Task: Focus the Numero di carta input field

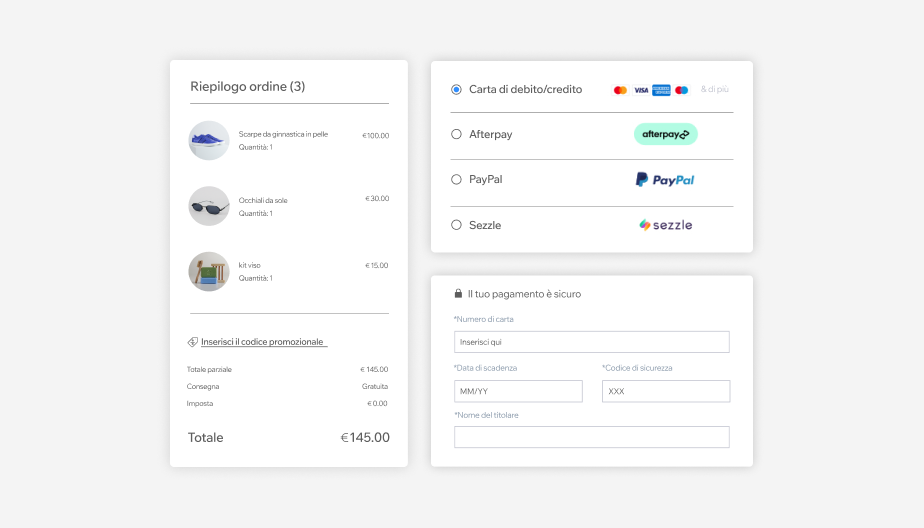Action: pyautogui.click(x=592, y=342)
